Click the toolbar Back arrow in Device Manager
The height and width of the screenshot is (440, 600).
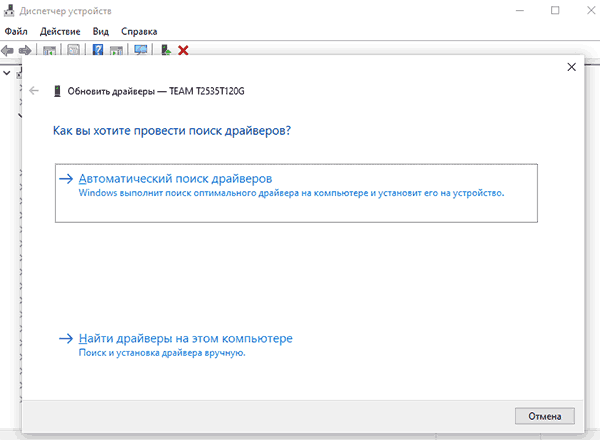pyautogui.click(x=7, y=50)
